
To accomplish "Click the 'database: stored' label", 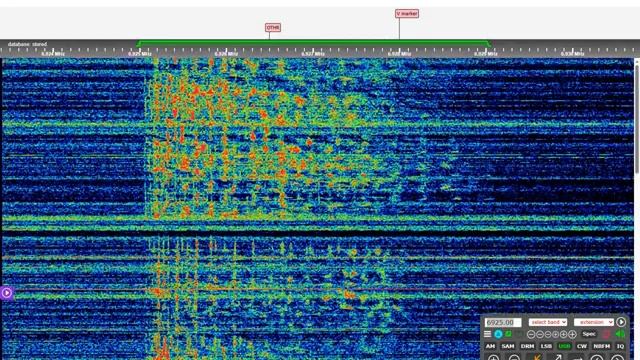I will click(x=27, y=44).
